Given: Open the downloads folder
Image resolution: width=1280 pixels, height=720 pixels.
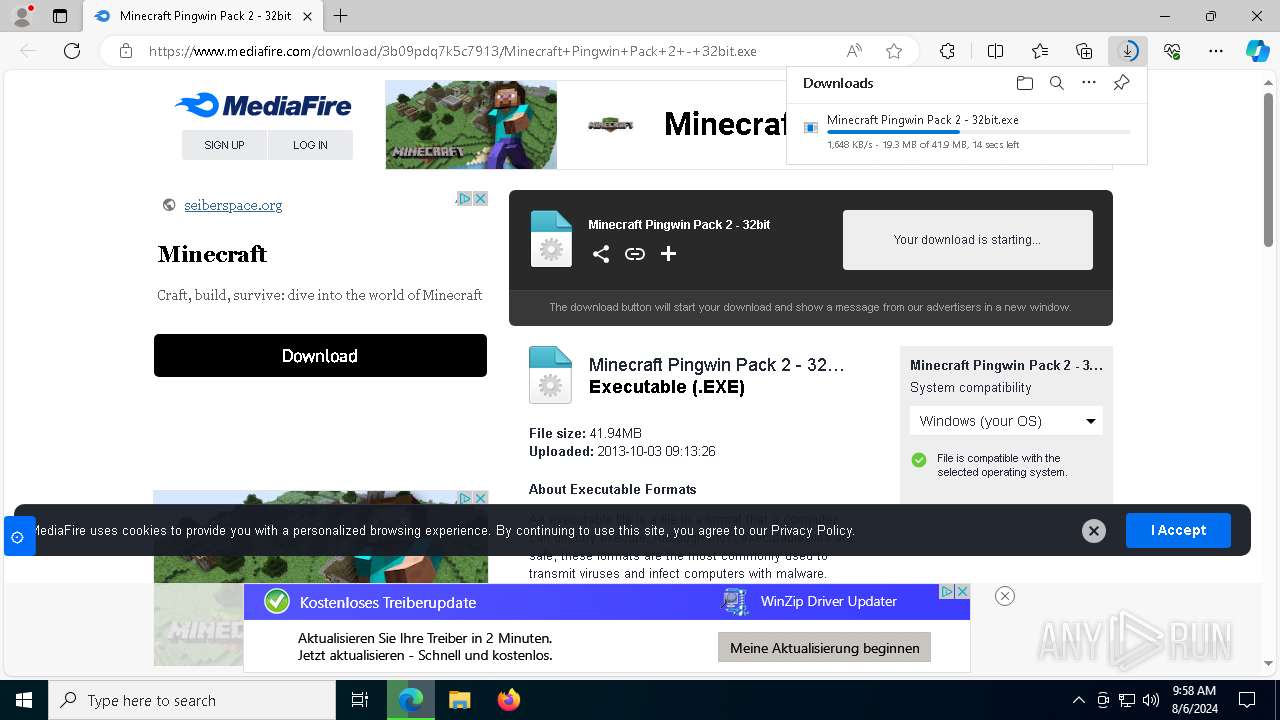Looking at the screenshot, I should [x=1024, y=83].
